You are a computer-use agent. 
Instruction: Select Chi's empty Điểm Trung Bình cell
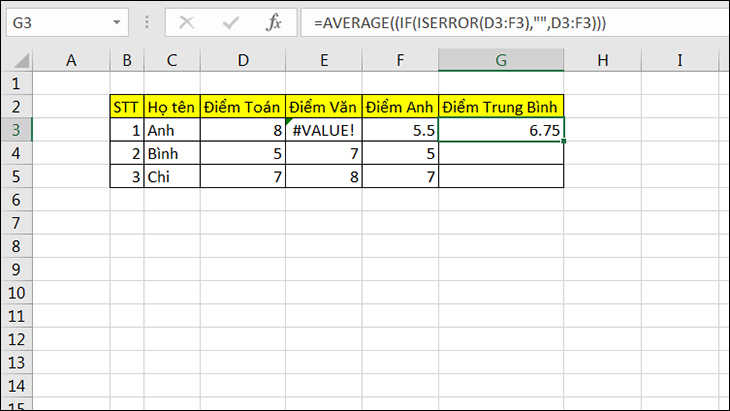click(501, 176)
